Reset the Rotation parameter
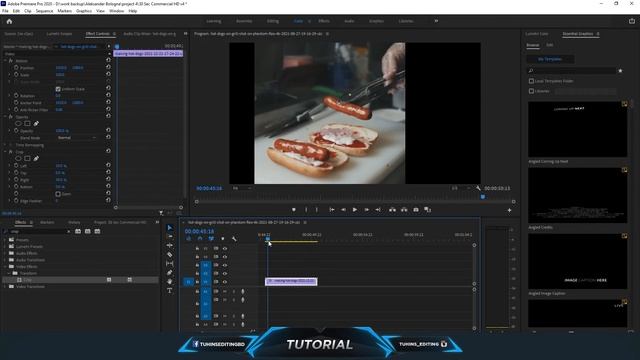The height and width of the screenshot is (360, 640). tap(108, 96)
